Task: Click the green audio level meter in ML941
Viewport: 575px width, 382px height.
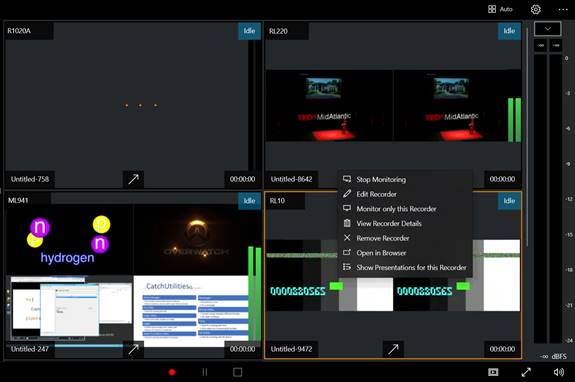Action: [254, 293]
